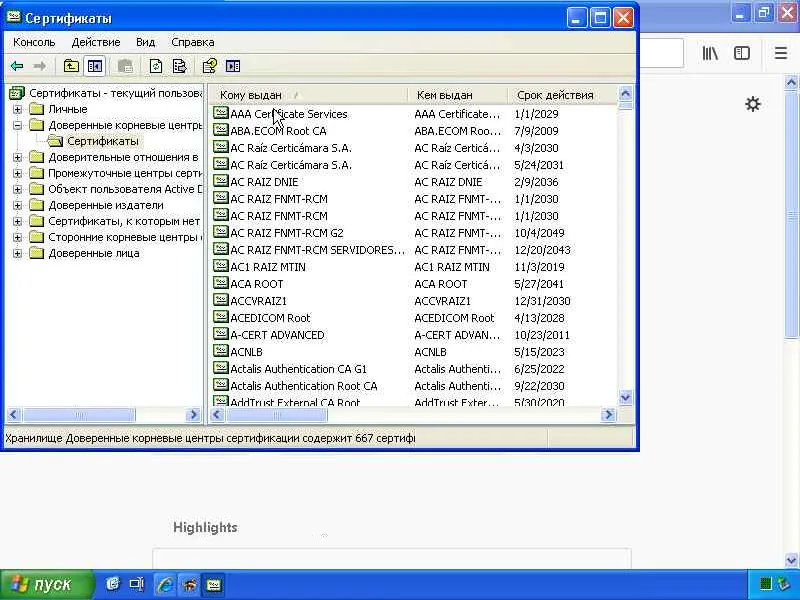The width and height of the screenshot is (800, 600).
Task: Expand the Личные folder
Action: [17, 109]
